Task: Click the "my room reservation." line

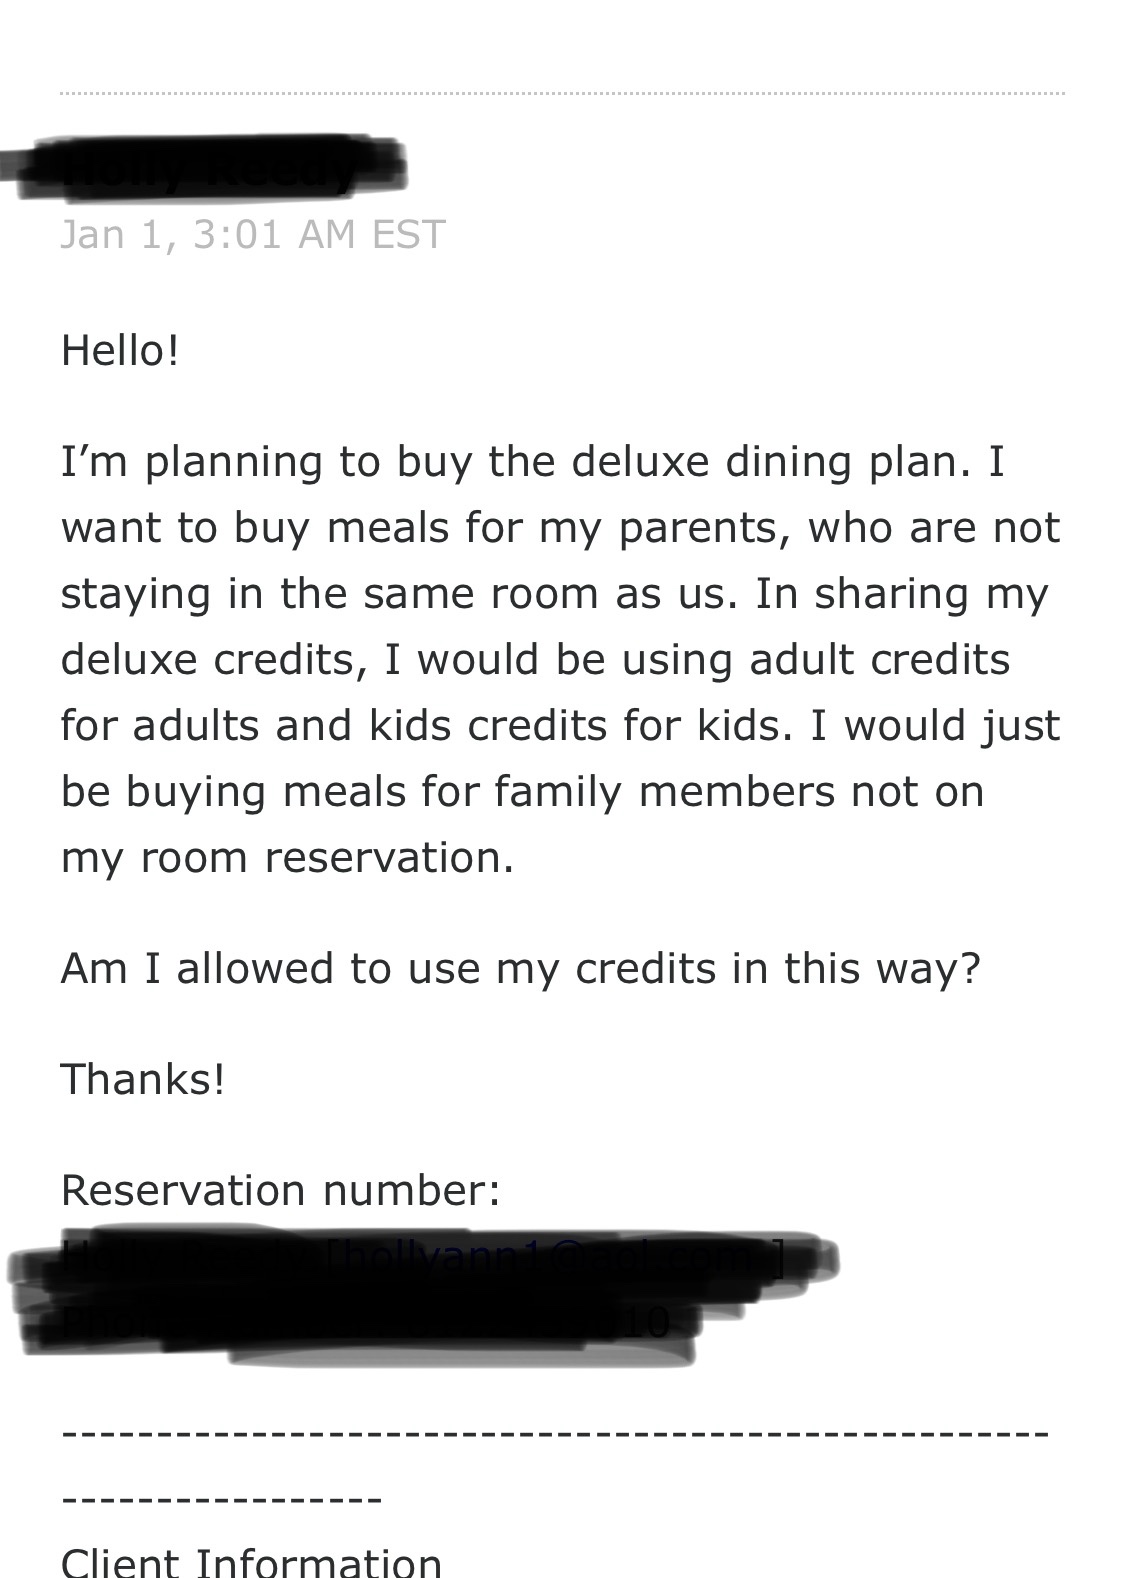Action: pos(287,857)
